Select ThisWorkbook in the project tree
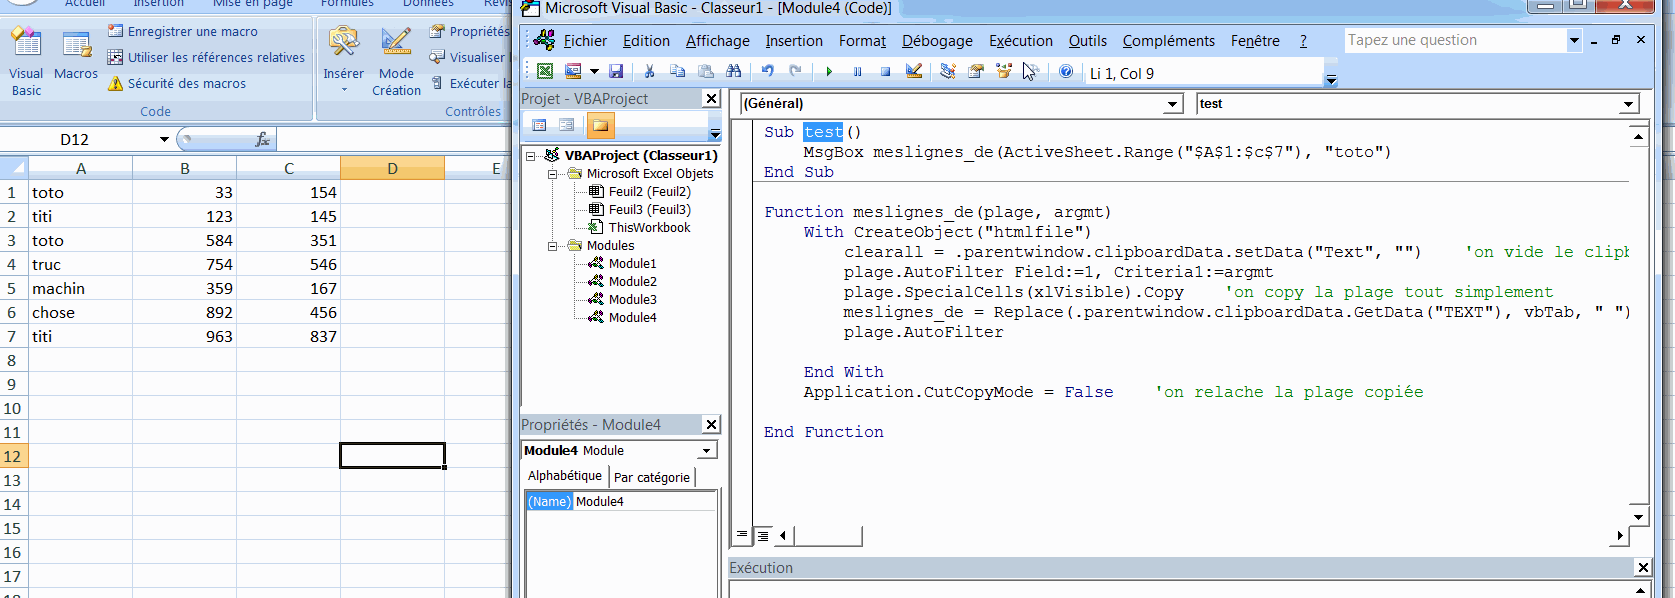Viewport: 1675px width, 598px height. (649, 228)
